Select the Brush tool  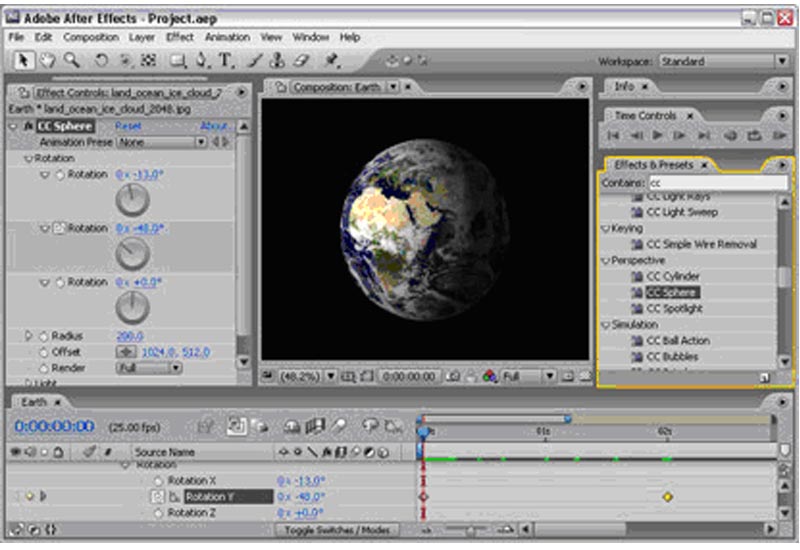tap(255, 61)
